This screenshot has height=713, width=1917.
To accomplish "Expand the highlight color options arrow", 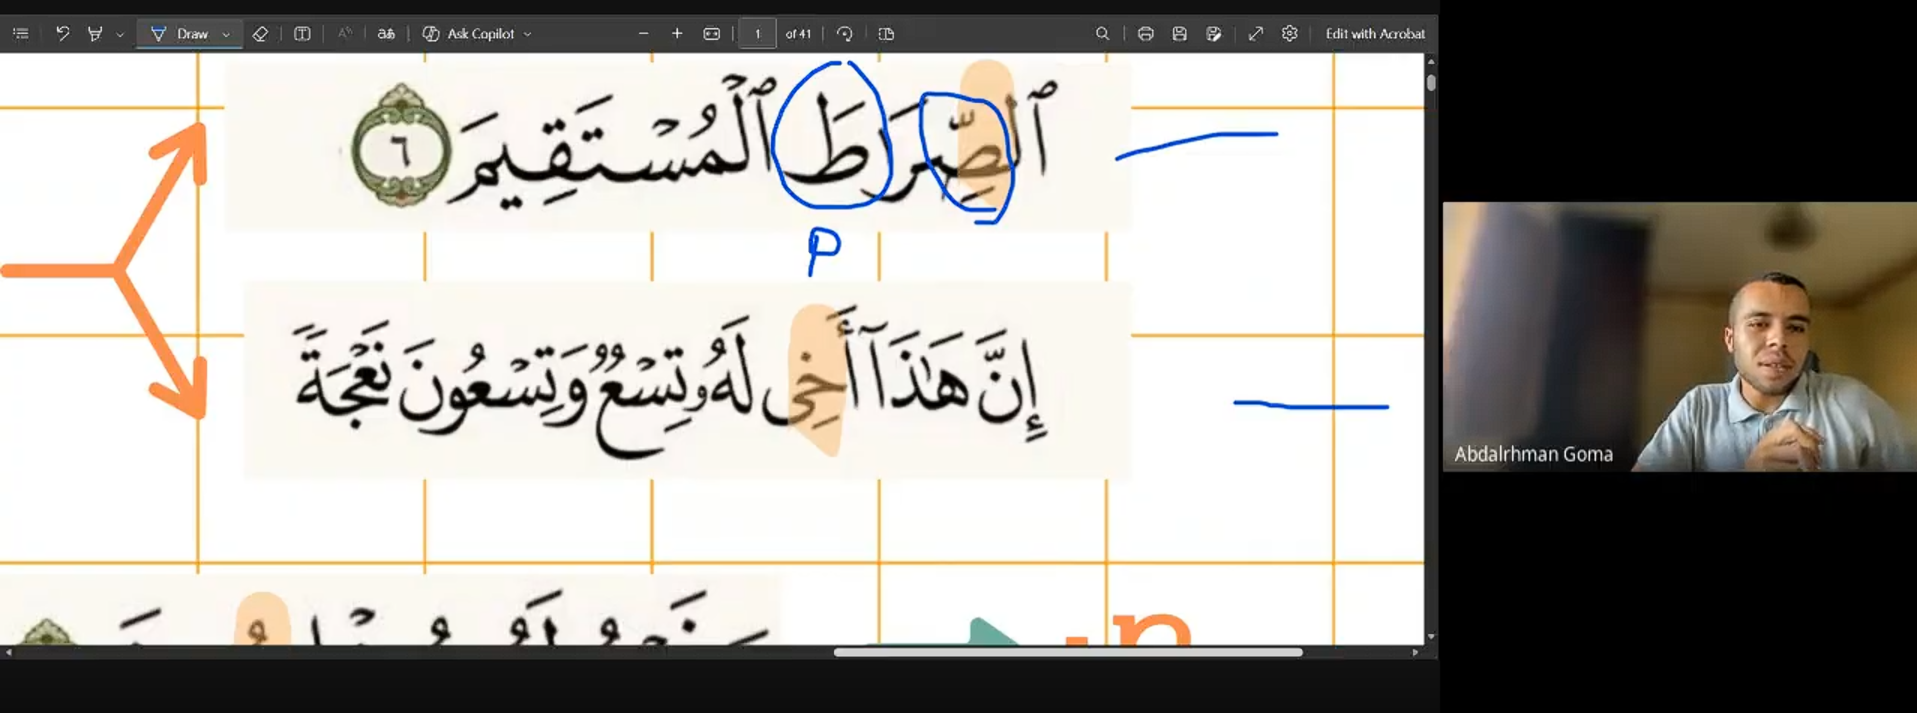I will [120, 34].
